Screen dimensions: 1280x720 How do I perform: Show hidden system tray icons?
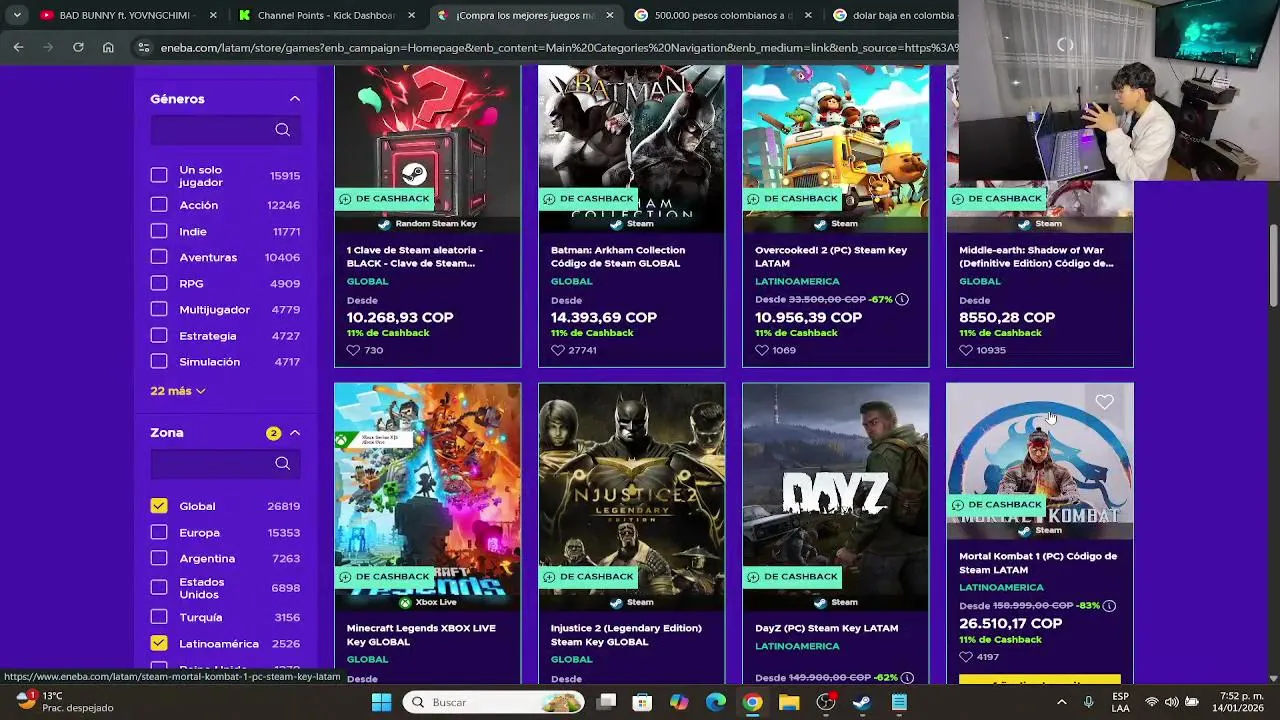click(x=1061, y=702)
